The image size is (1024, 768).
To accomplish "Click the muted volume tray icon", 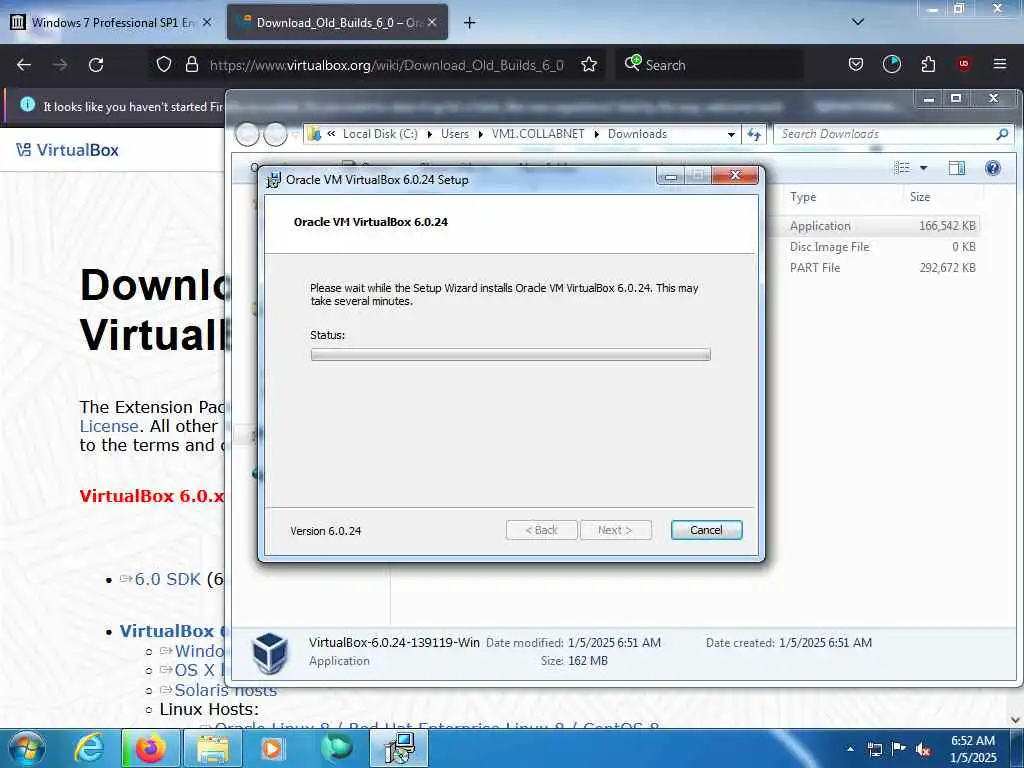I will coord(923,749).
